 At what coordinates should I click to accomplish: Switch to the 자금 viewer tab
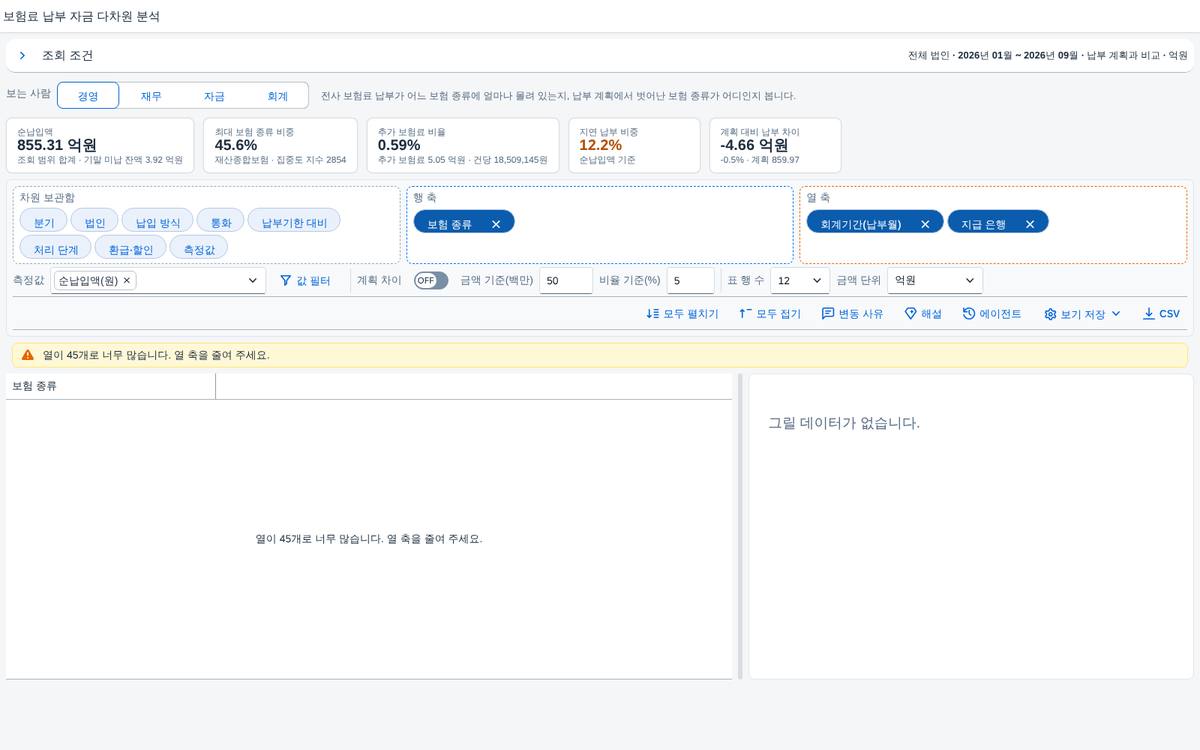pos(214,96)
